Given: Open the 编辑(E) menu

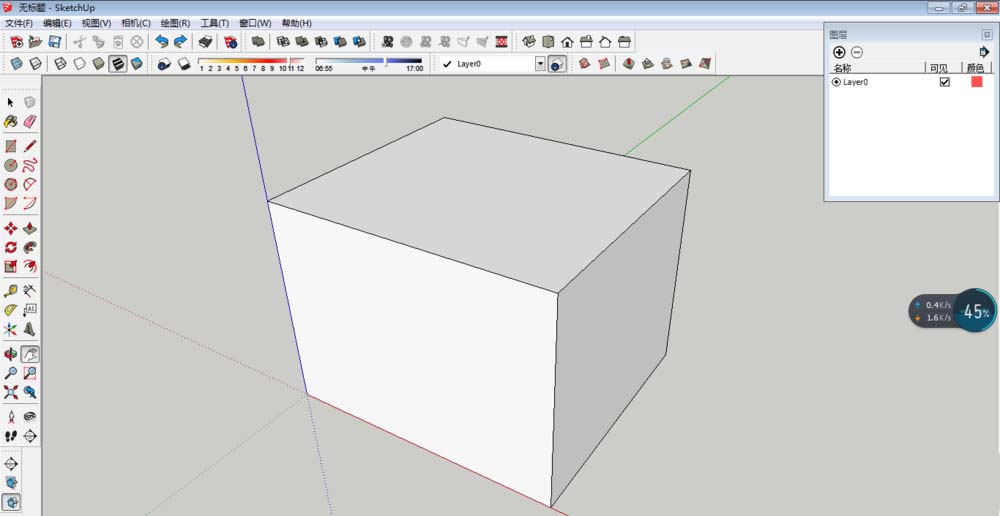Looking at the screenshot, I should click(57, 23).
